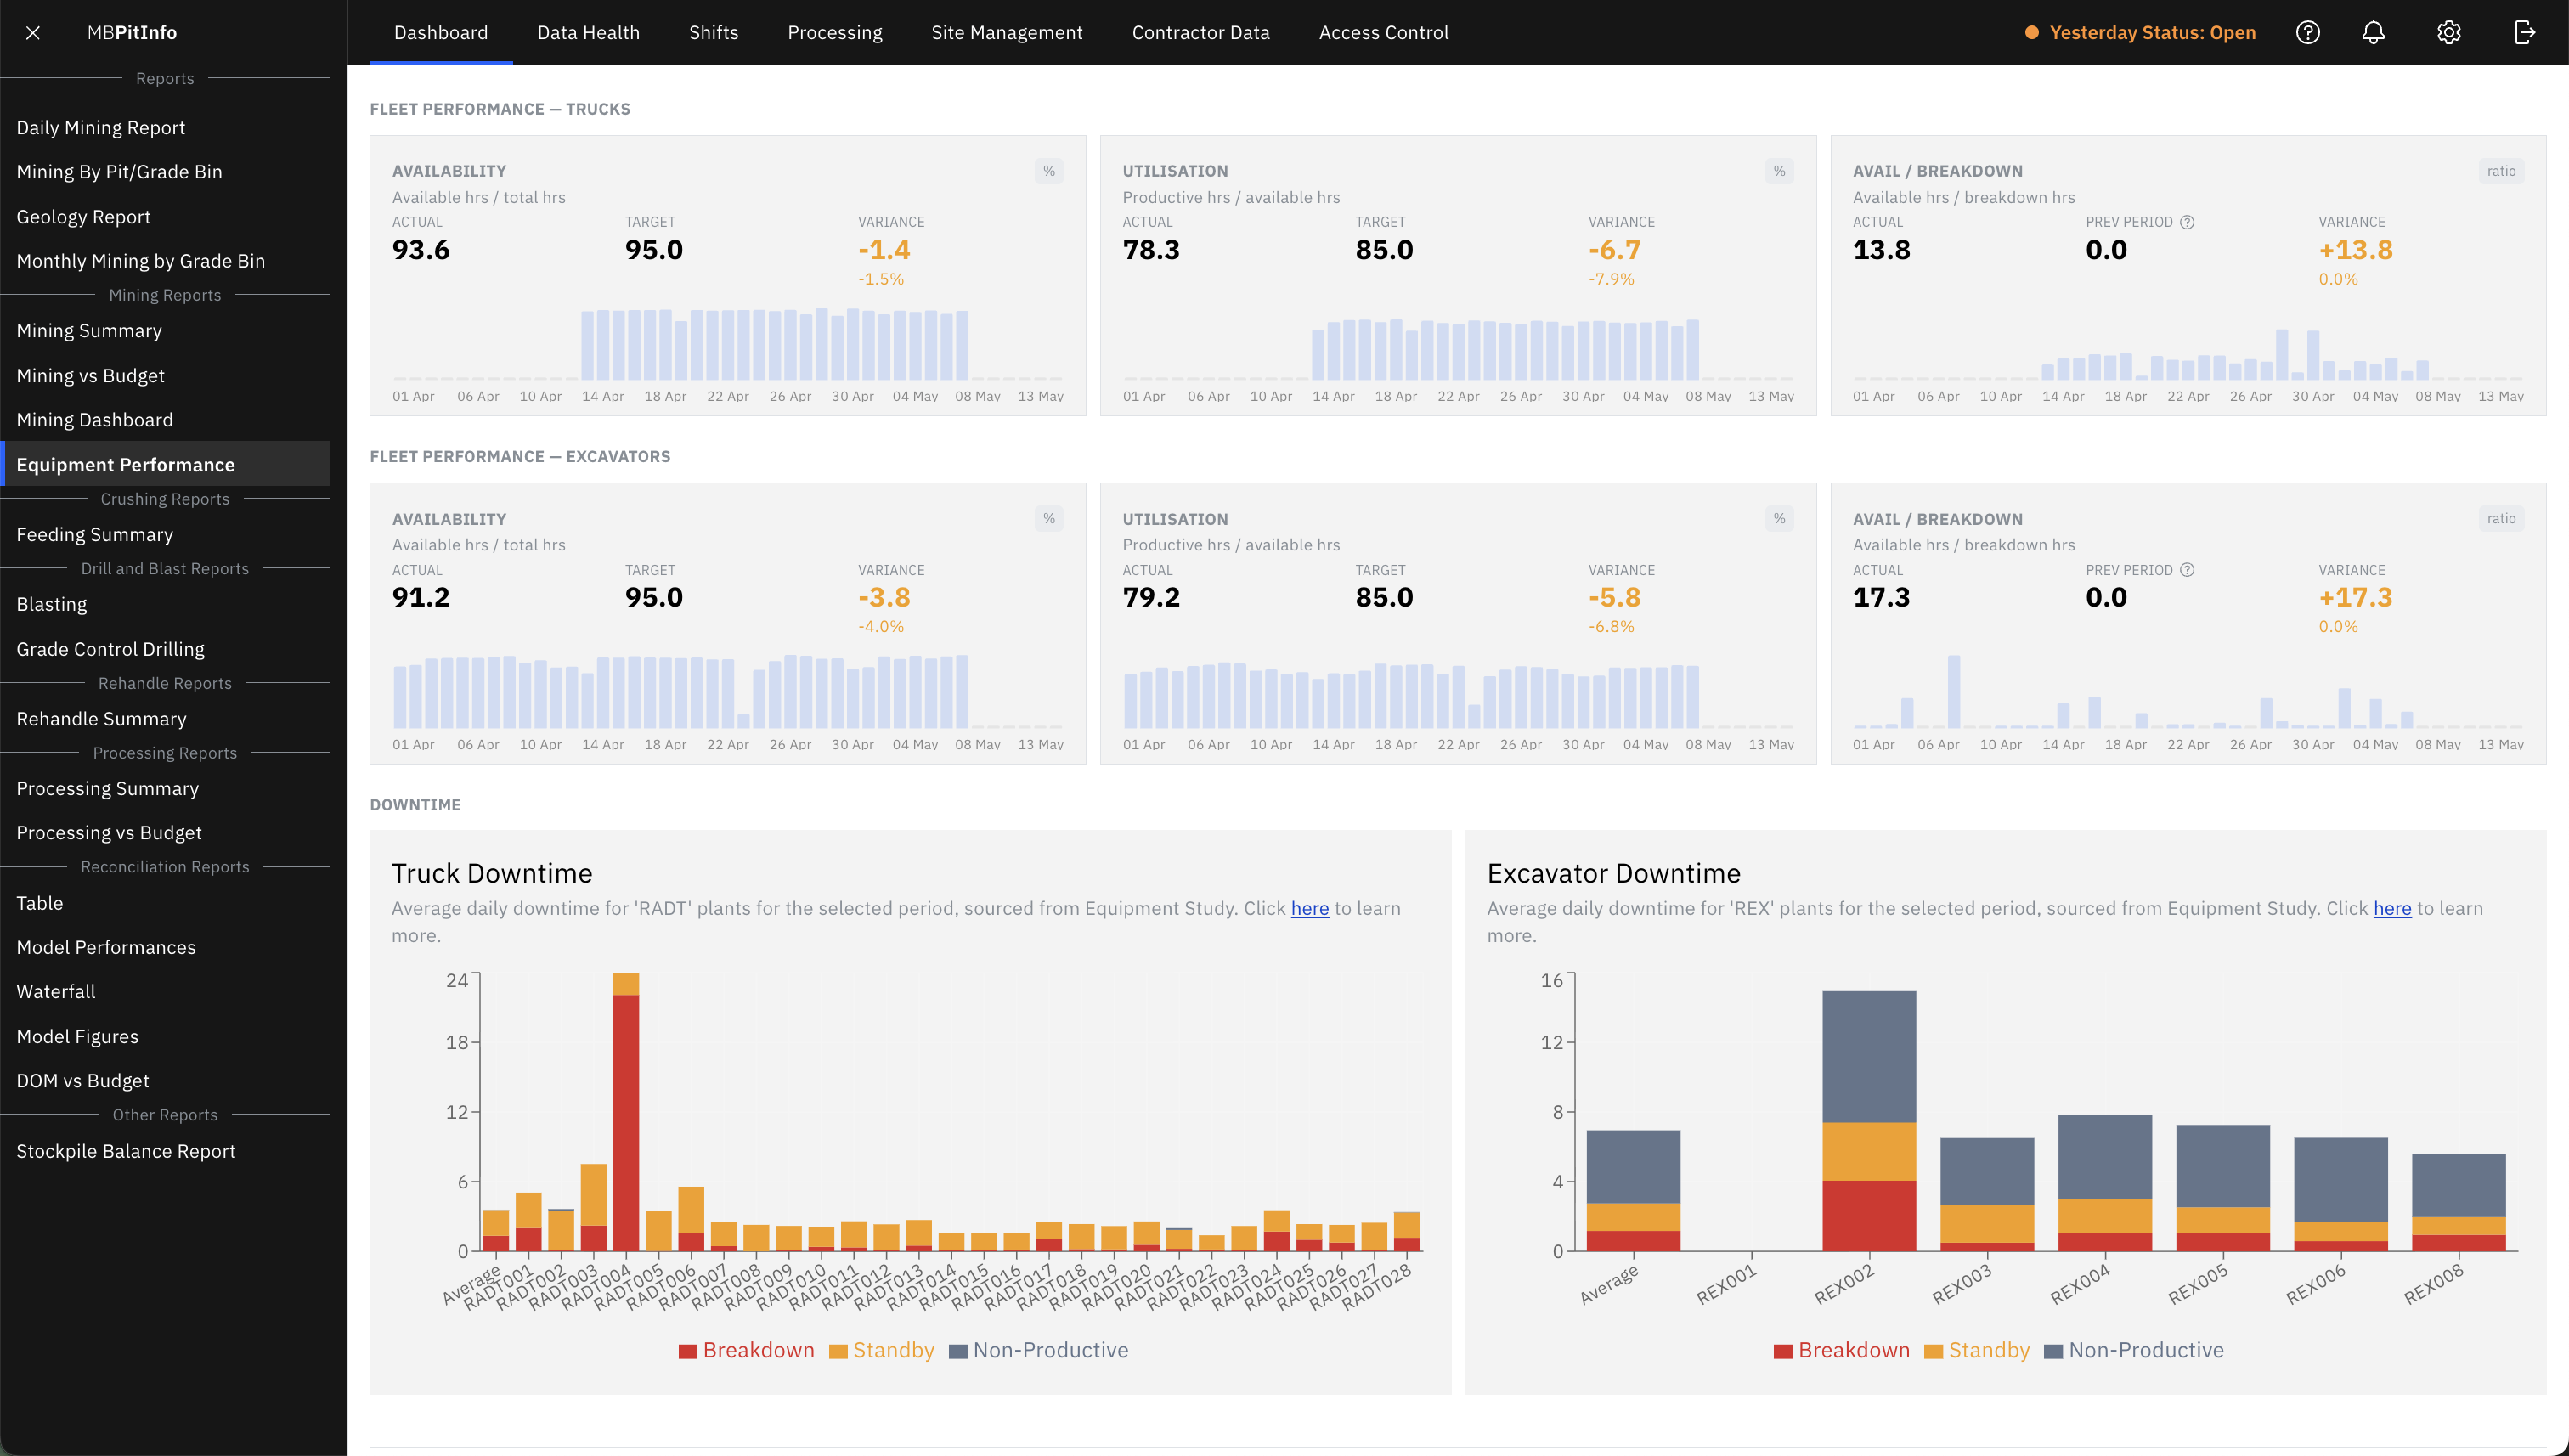The width and height of the screenshot is (2569, 1456).
Task: Click the MBPitInfo logo text
Action: tap(132, 32)
